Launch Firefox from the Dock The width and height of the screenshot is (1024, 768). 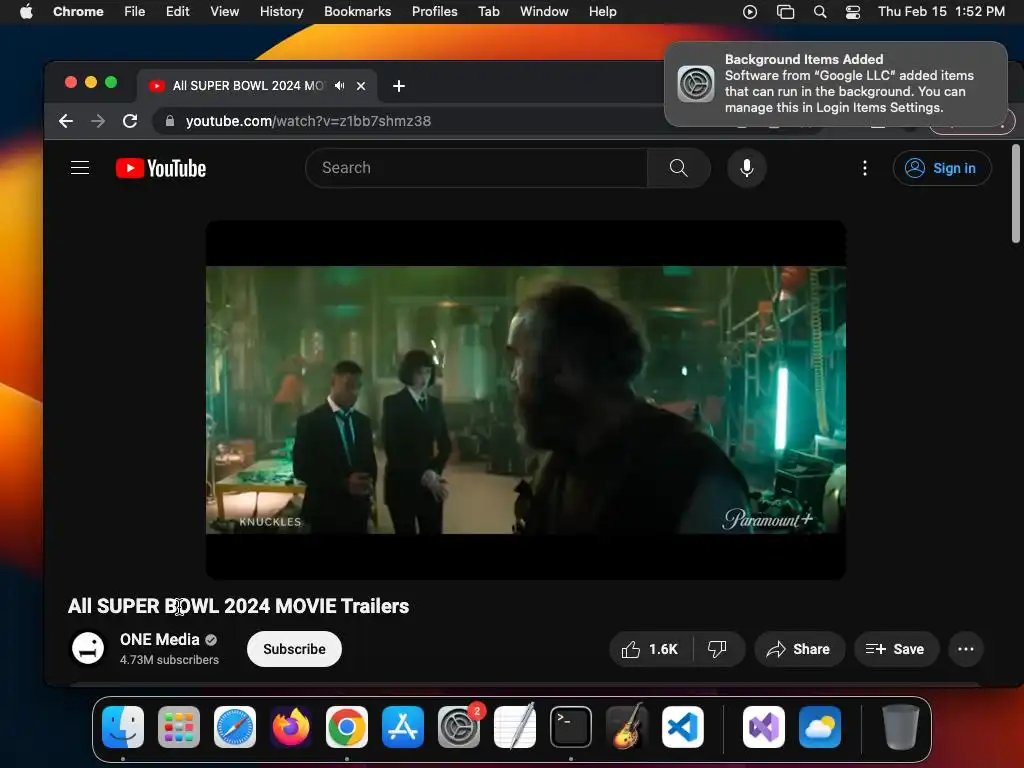pyautogui.click(x=291, y=727)
